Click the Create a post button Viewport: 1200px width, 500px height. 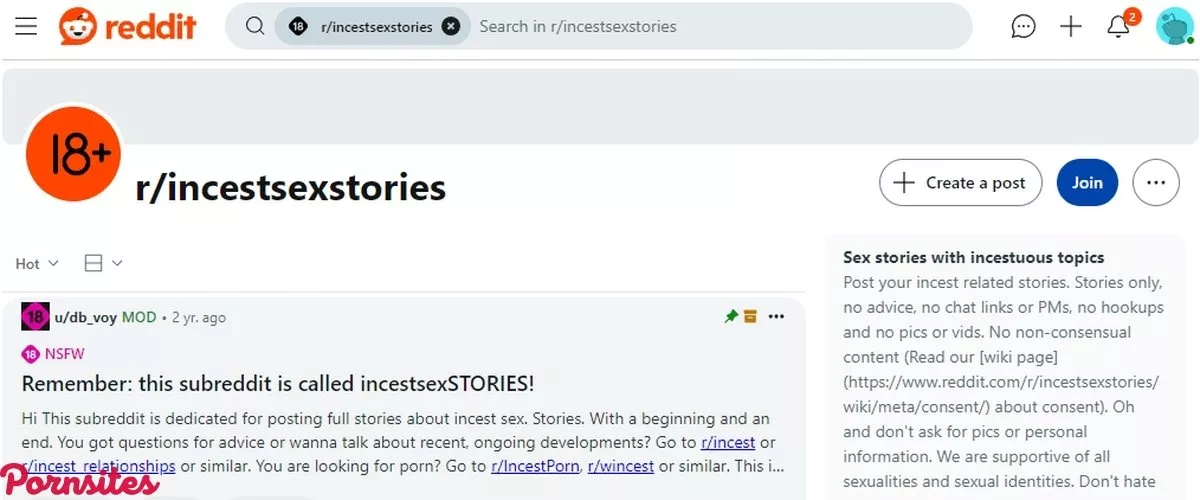[960, 183]
